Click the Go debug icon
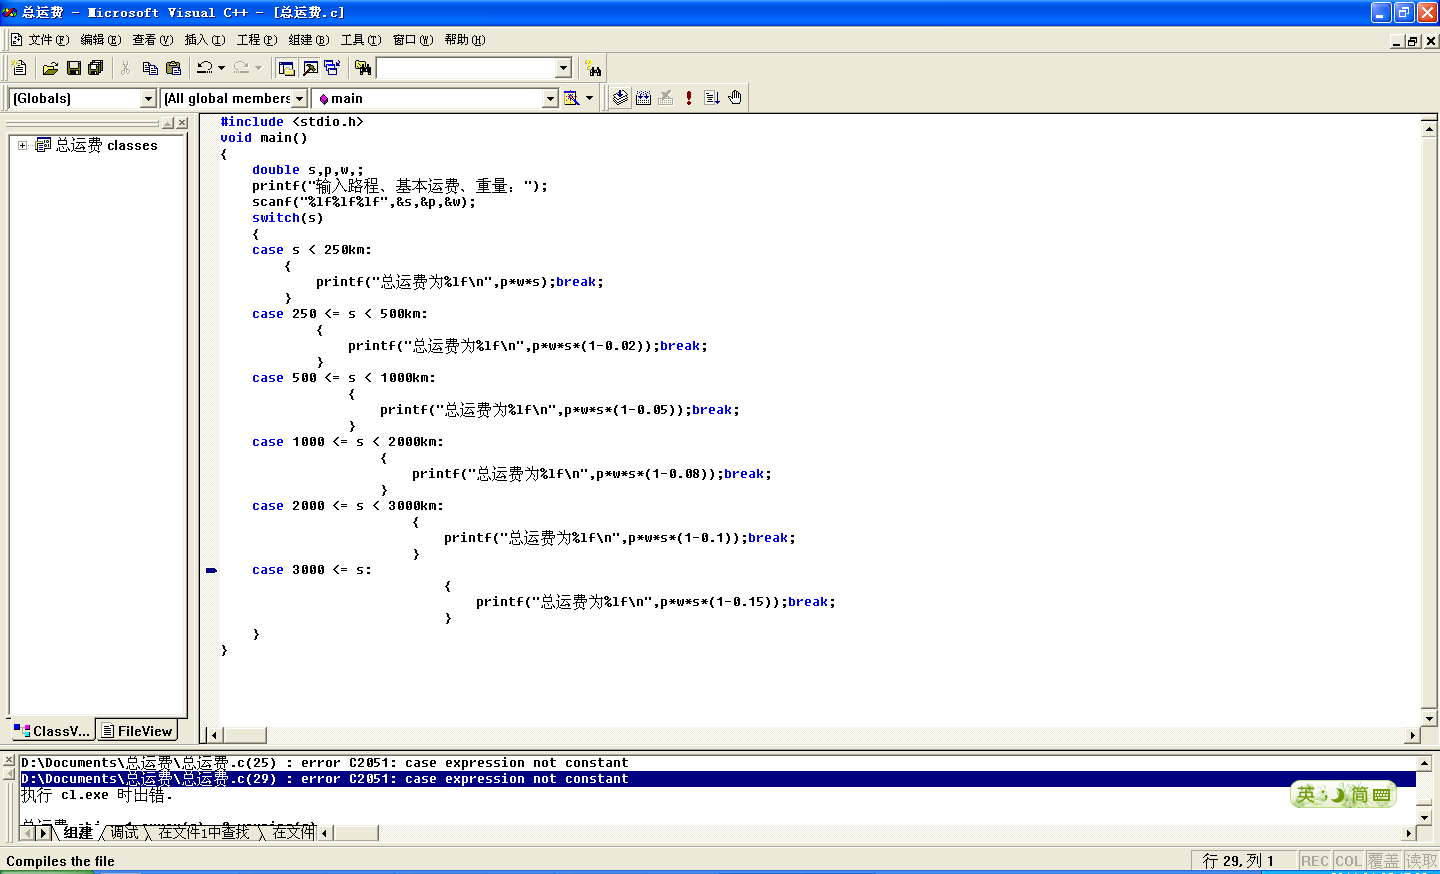 712,98
